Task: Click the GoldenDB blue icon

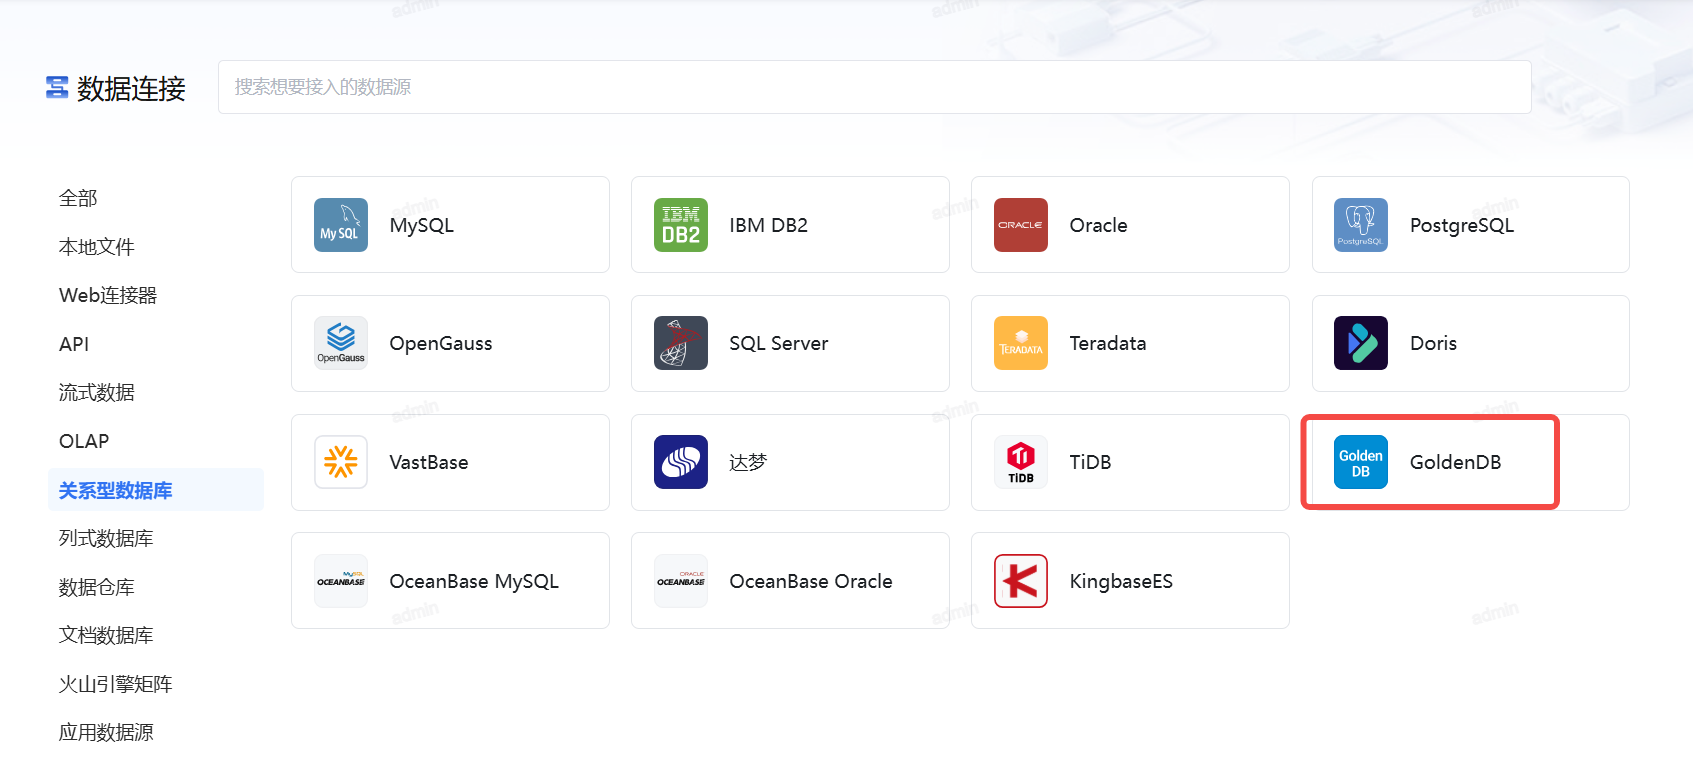Action: (1361, 462)
